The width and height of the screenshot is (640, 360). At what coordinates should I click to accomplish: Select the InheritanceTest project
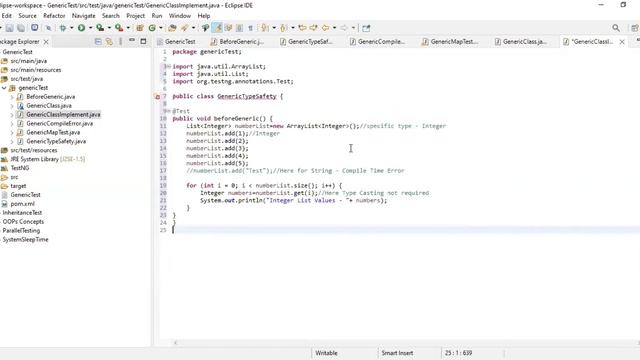(22, 213)
